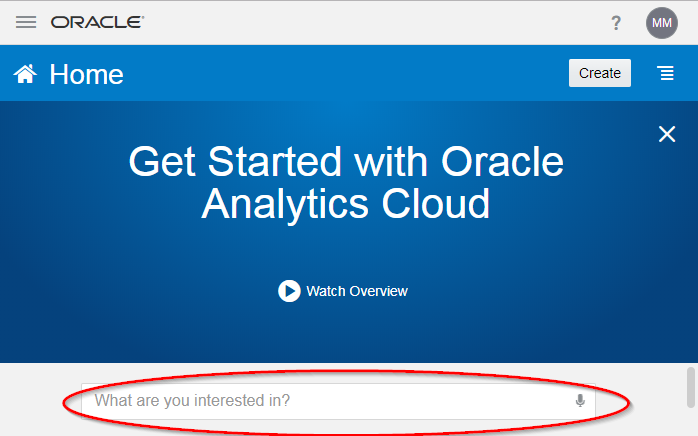Image resolution: width=698 pixels, height=436 pixels.
Task: Dismiss the Get Started banner with X
Action: [x=667, y=134]
